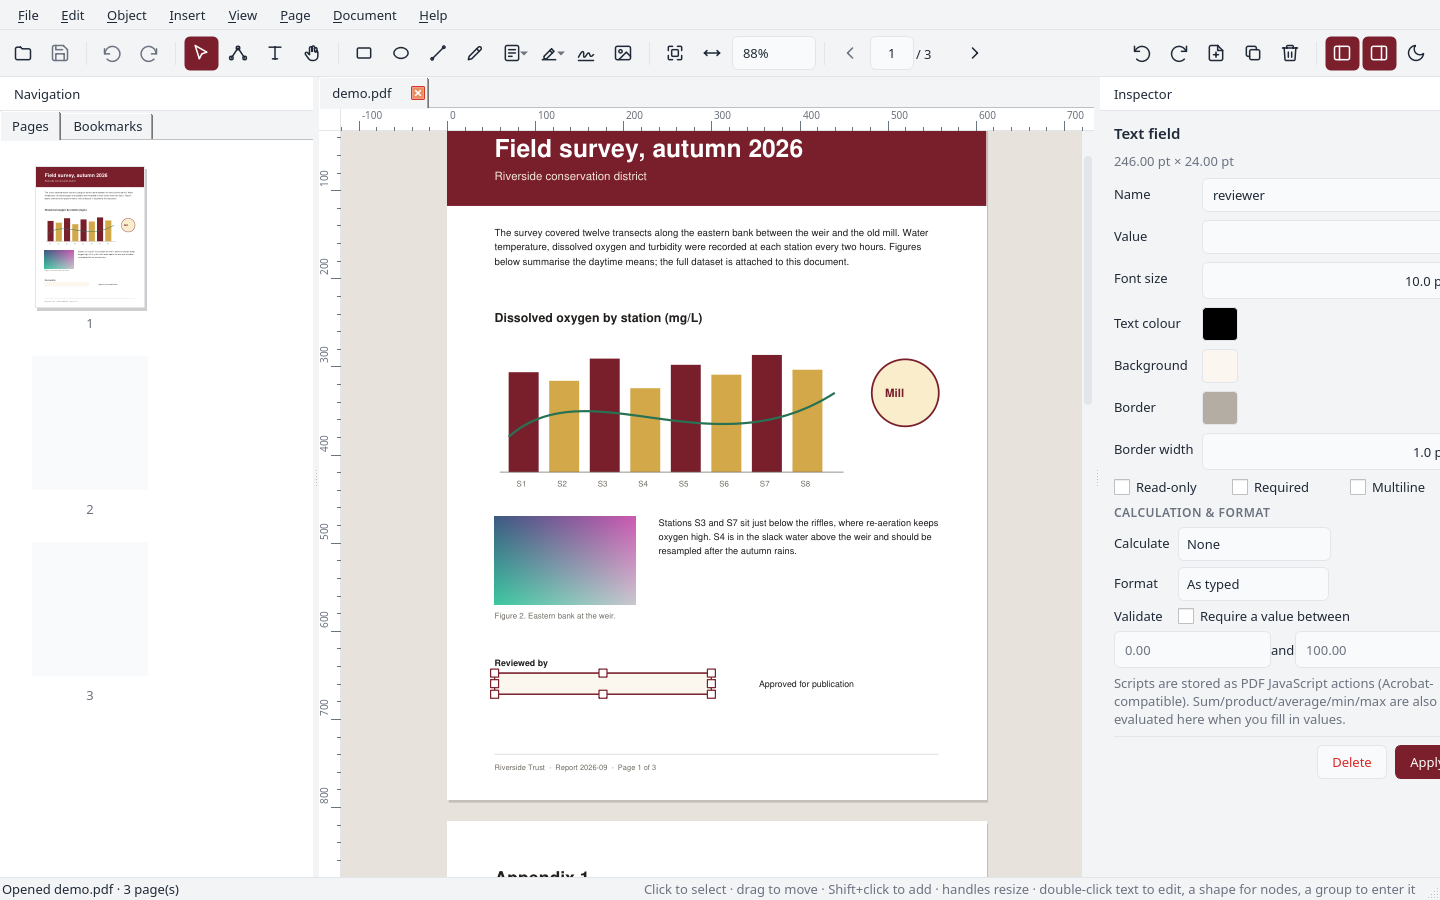Select the Line drawing tool

tap(438, 53)
